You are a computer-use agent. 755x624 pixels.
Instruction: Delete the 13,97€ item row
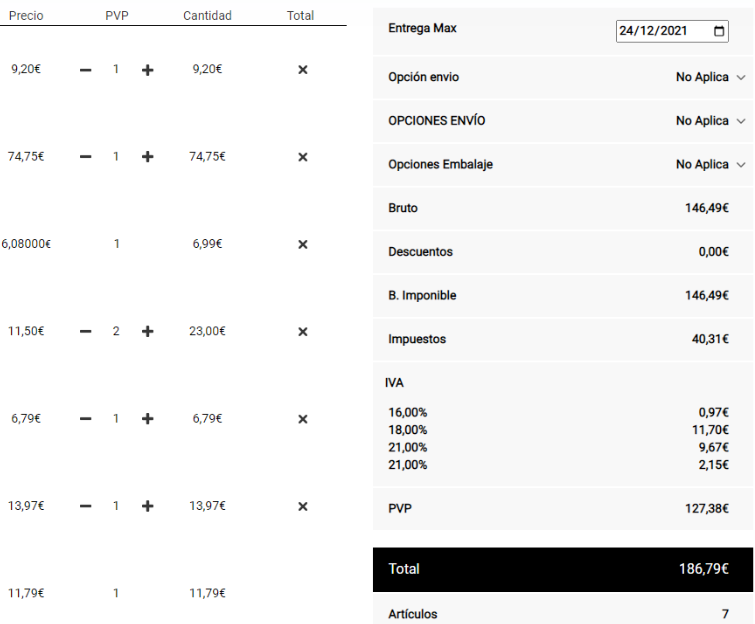[303, 506]
